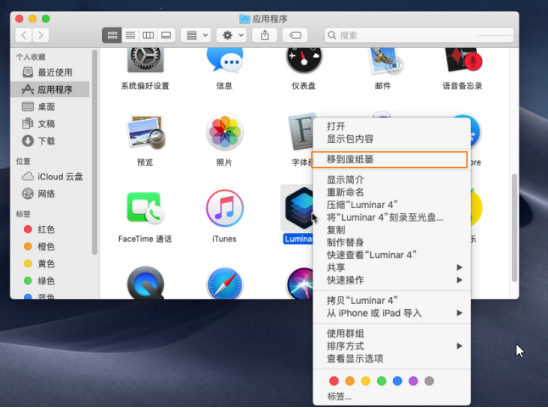Viewport: 548px width, 408px height.
Task: Open the group-by arrangement dropdown
Action: point(196,35)
